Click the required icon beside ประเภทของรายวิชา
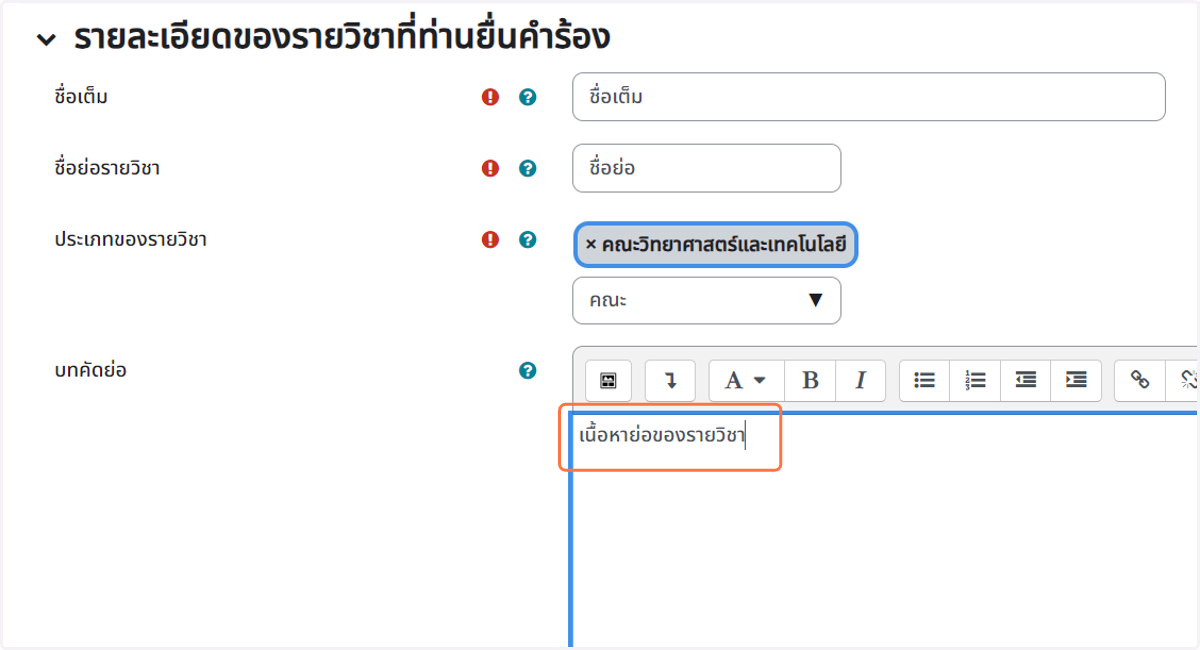The height and width of the screenshot is (650, 1200). [490, 239]
